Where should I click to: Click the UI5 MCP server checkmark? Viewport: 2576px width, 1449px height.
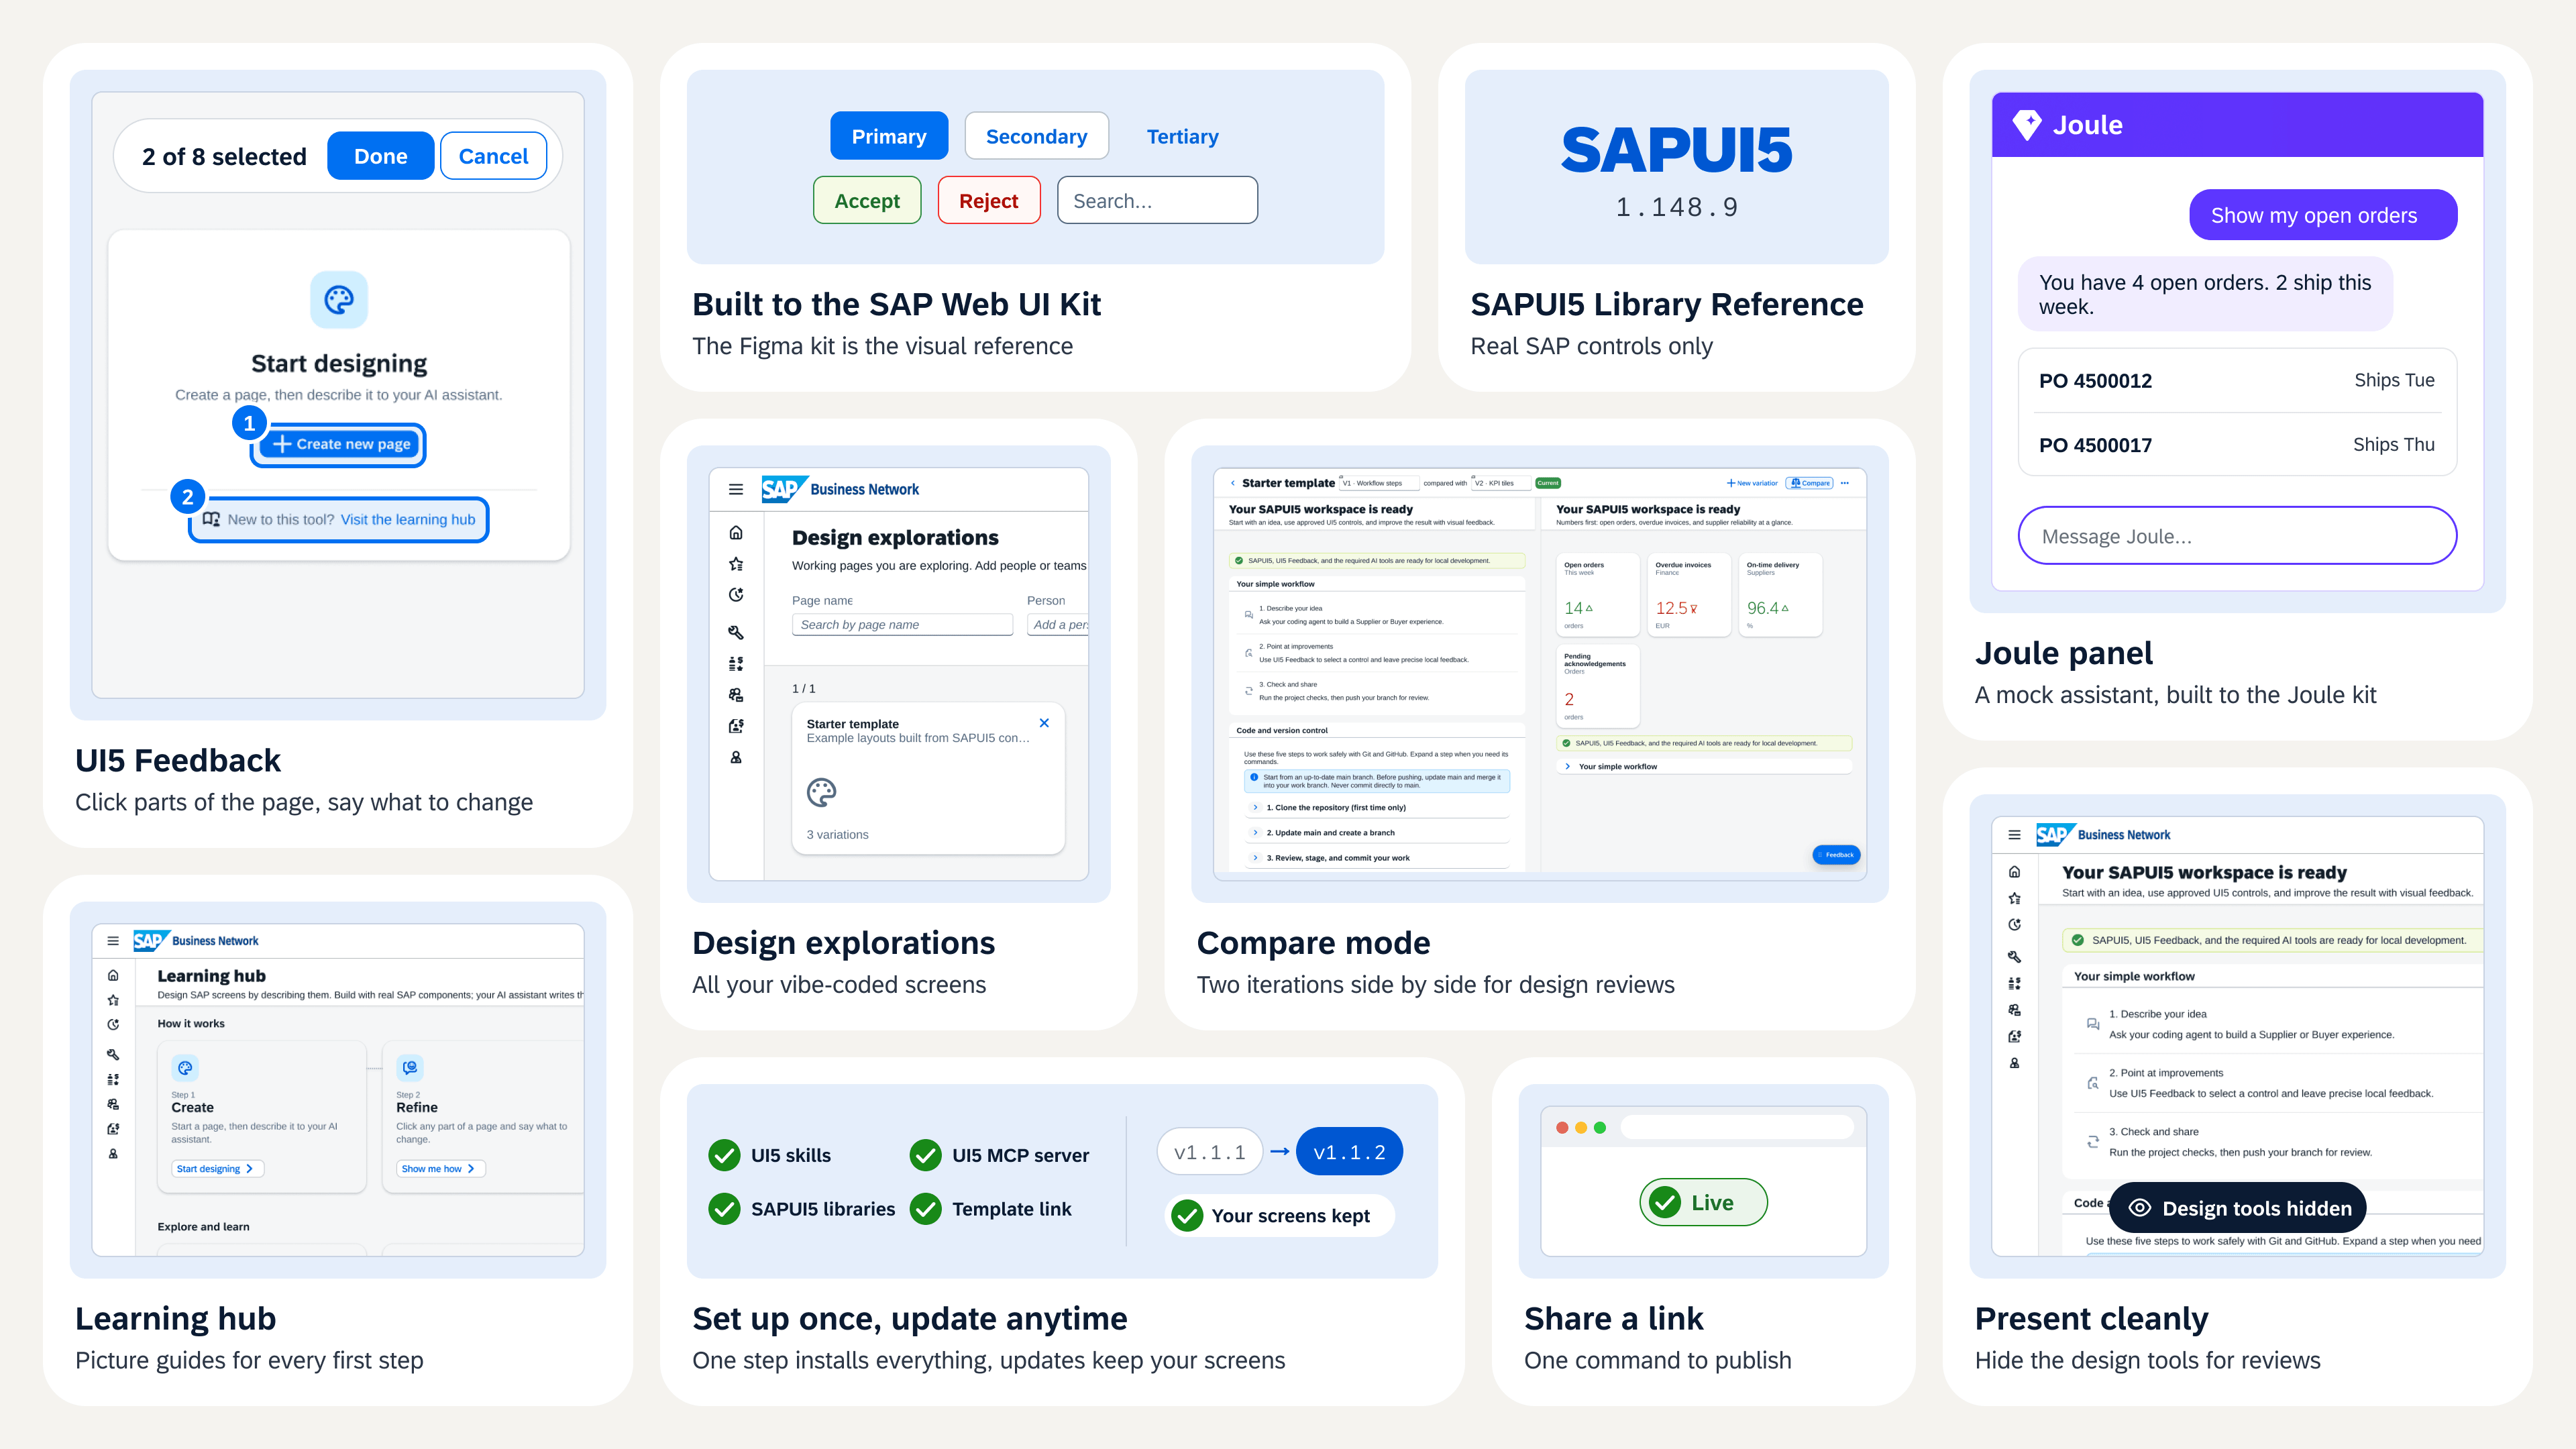point(925,1155)
